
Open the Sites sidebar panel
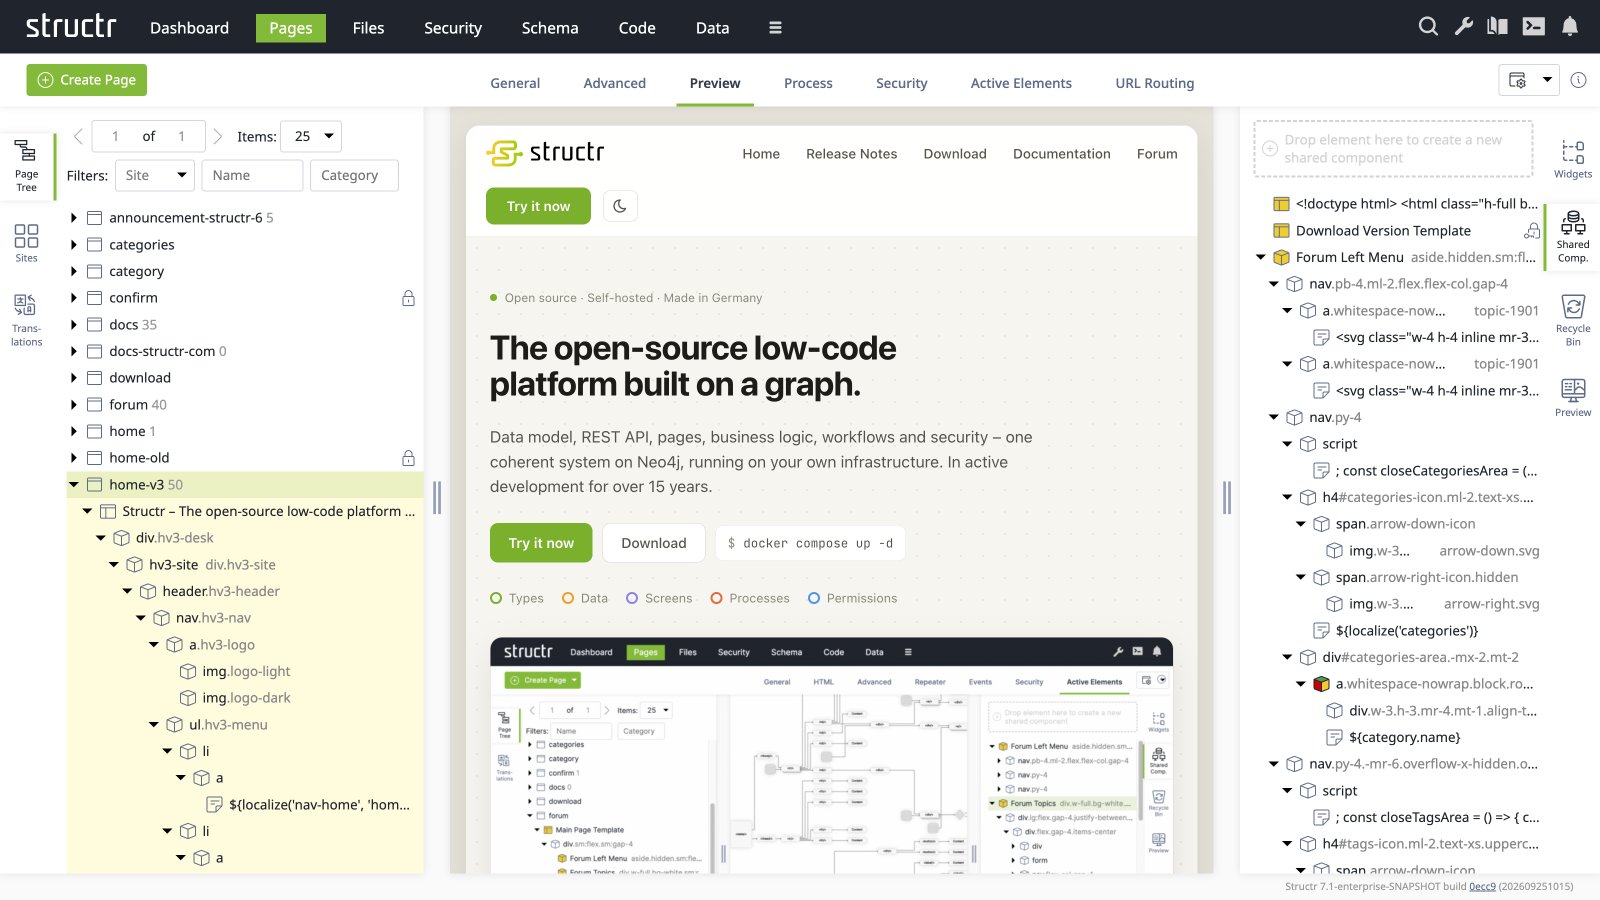[26, 242]
